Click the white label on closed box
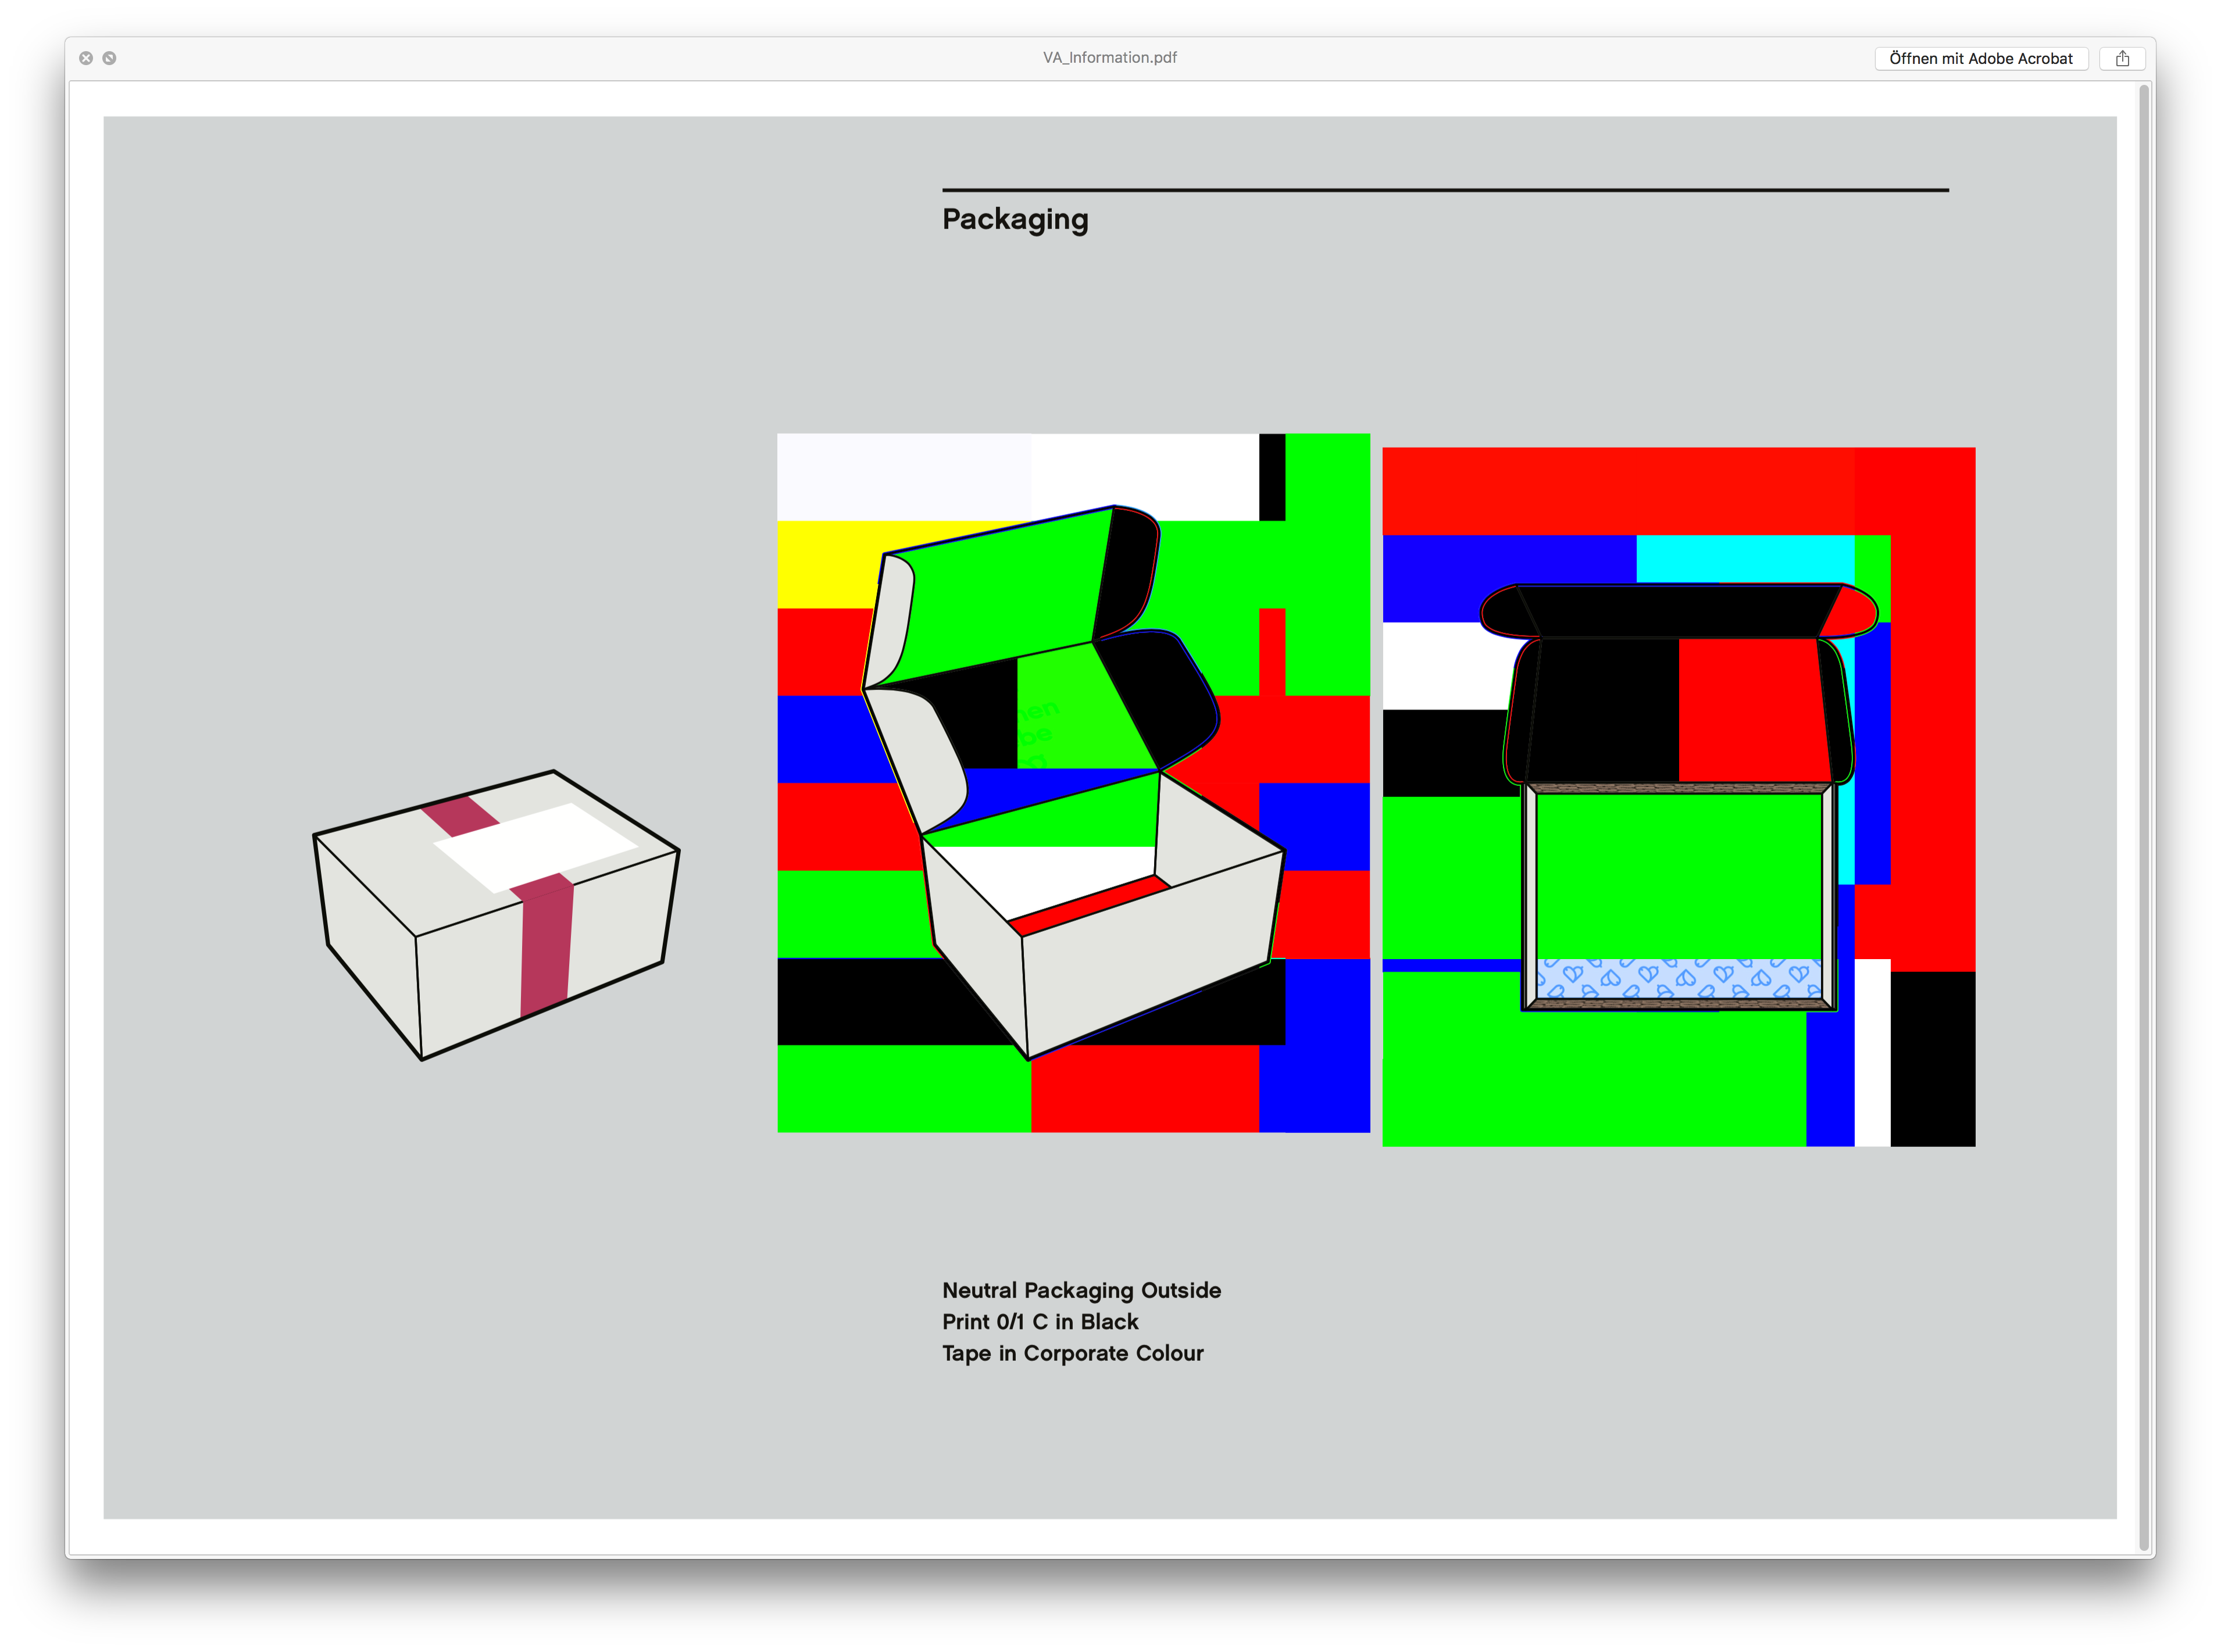The image size is (2221, 1652). (x=535, y=847)
